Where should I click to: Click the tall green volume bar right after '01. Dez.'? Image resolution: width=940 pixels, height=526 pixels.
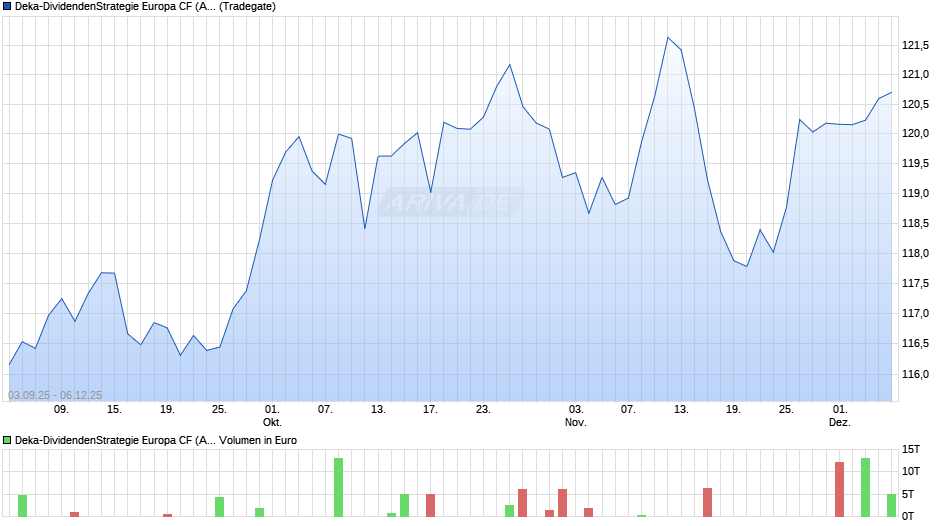(866, 488)
